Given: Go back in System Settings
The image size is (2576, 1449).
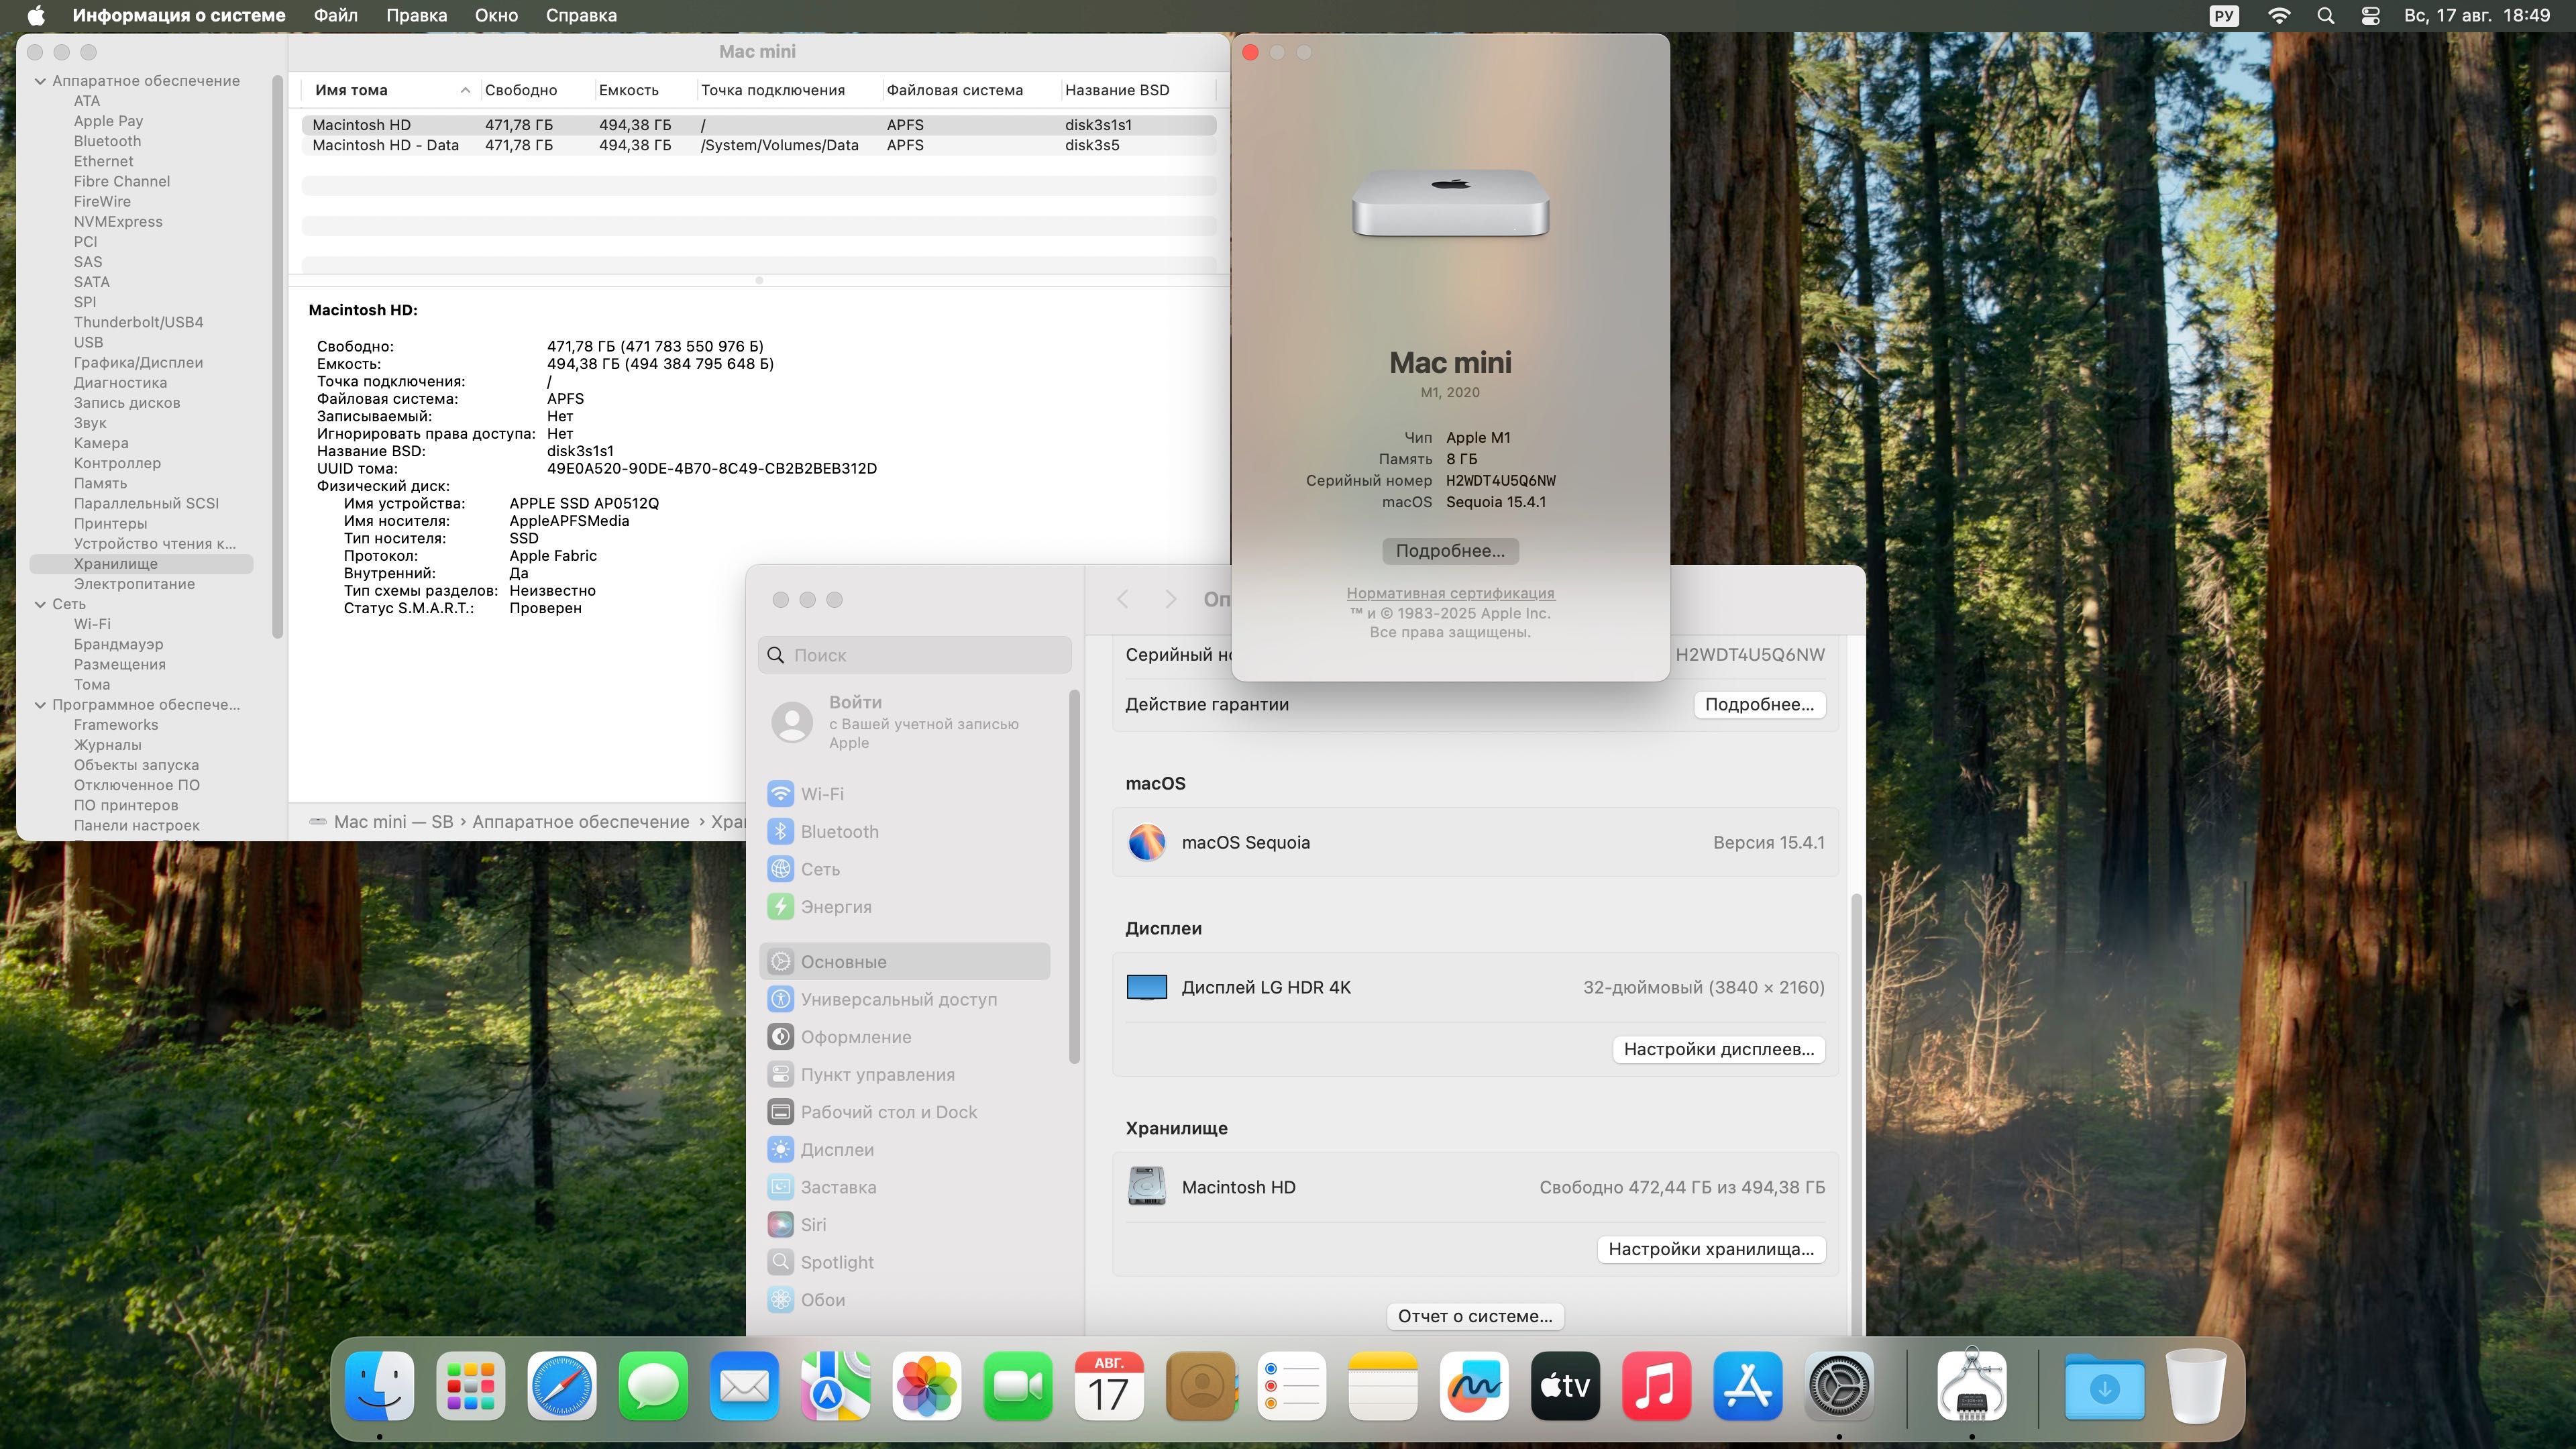Looking at the screenshot, I should [1123, 599].
